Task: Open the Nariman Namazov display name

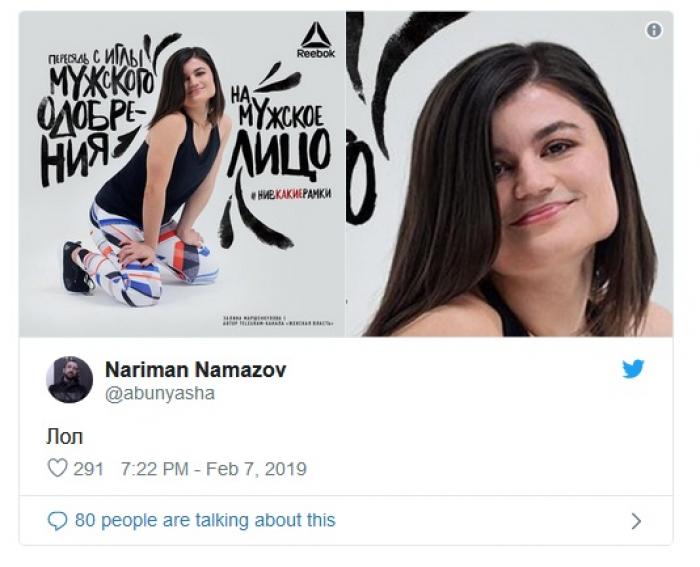Action: pyautogui.click(x=196, y=370)
